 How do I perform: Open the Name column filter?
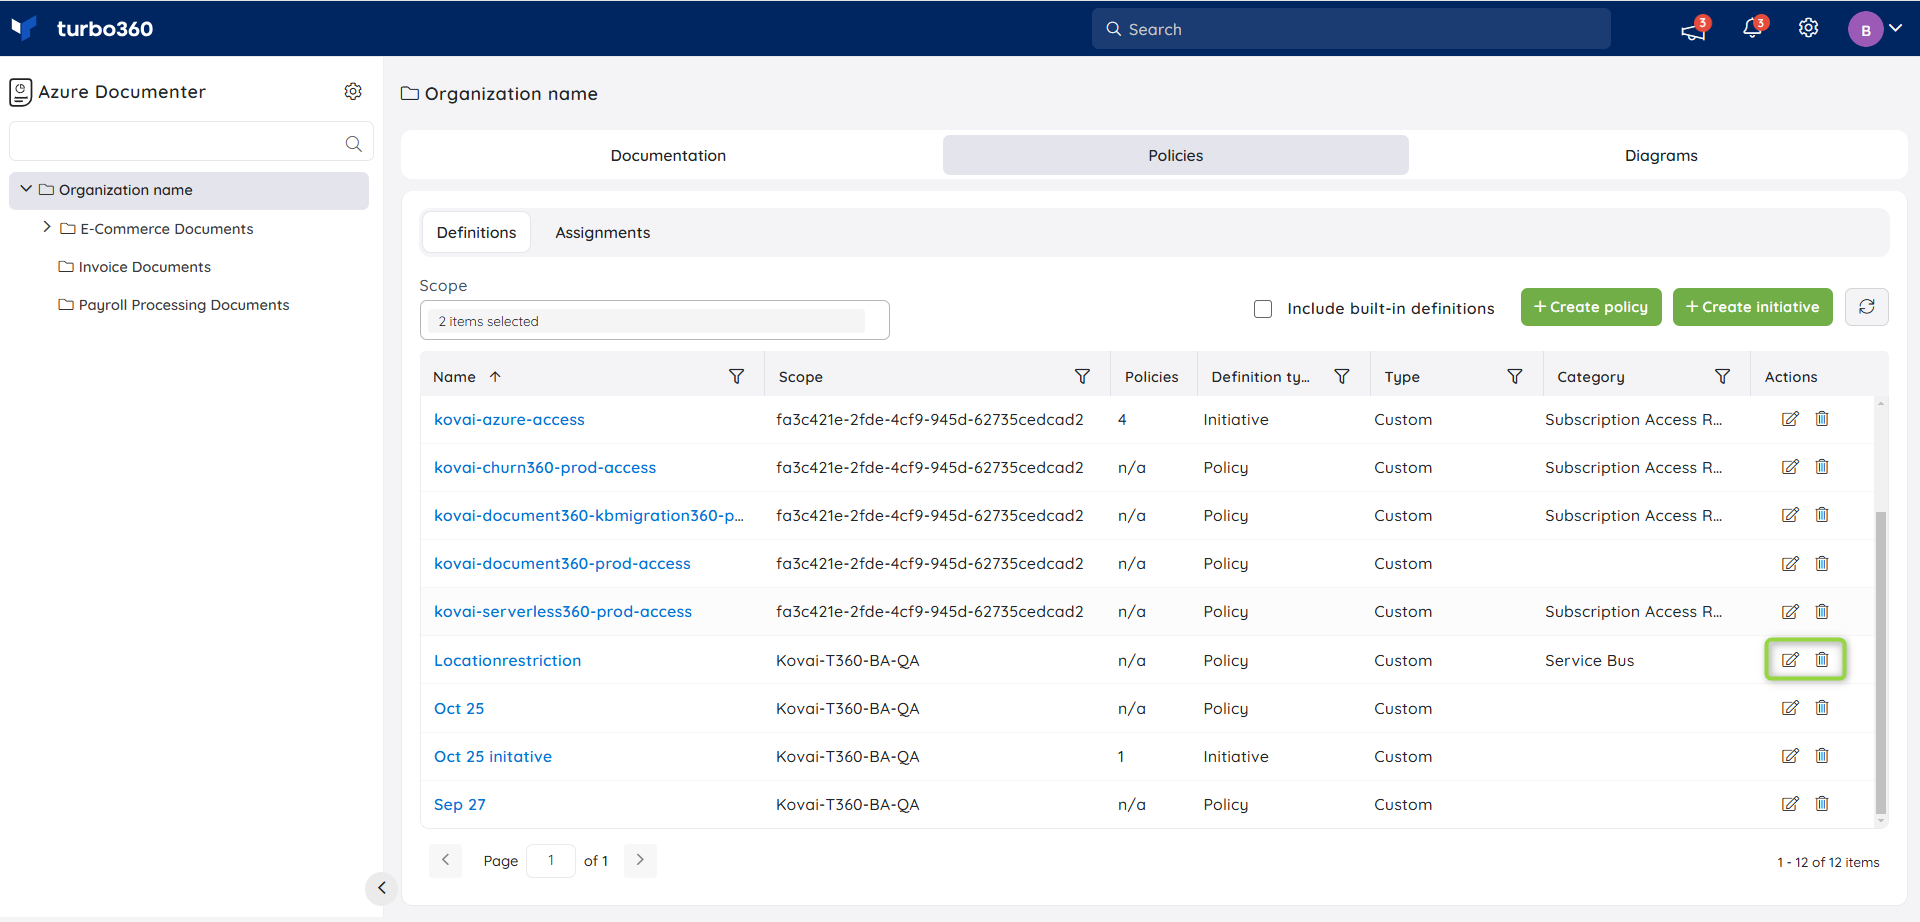pyautogui.click(x=737, y=376)
